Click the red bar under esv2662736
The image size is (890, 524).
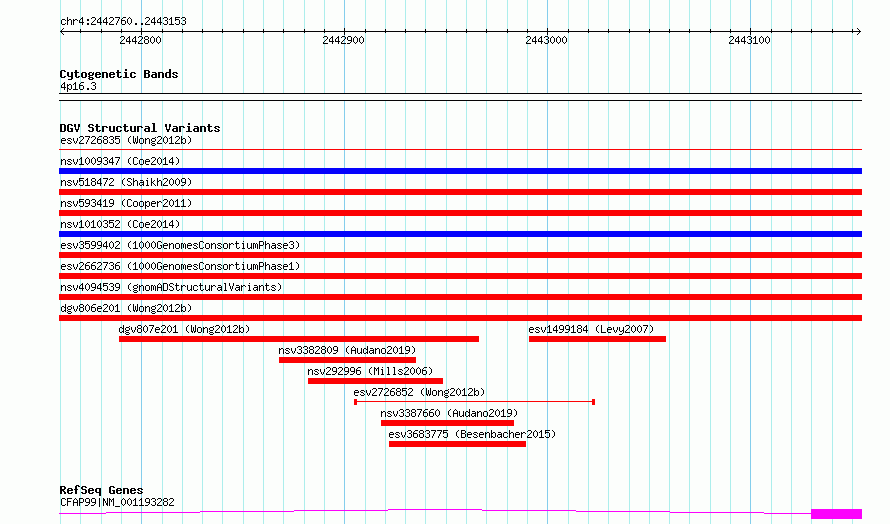460,276
